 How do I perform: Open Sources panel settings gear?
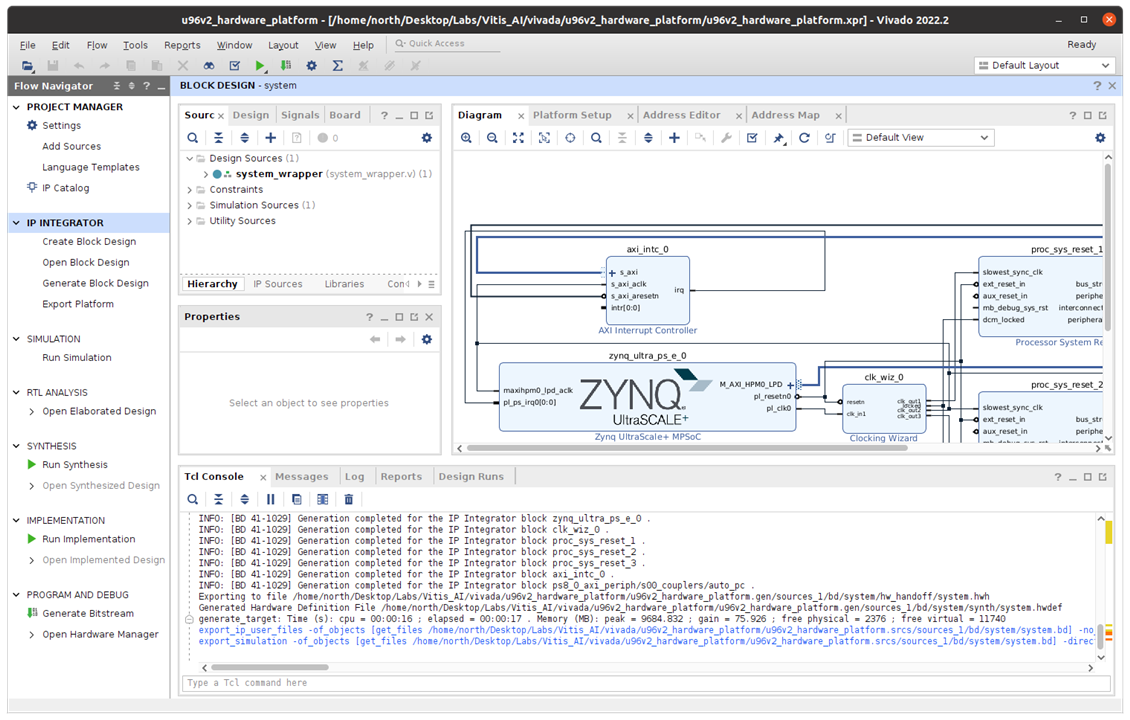(x=427, y=138)
